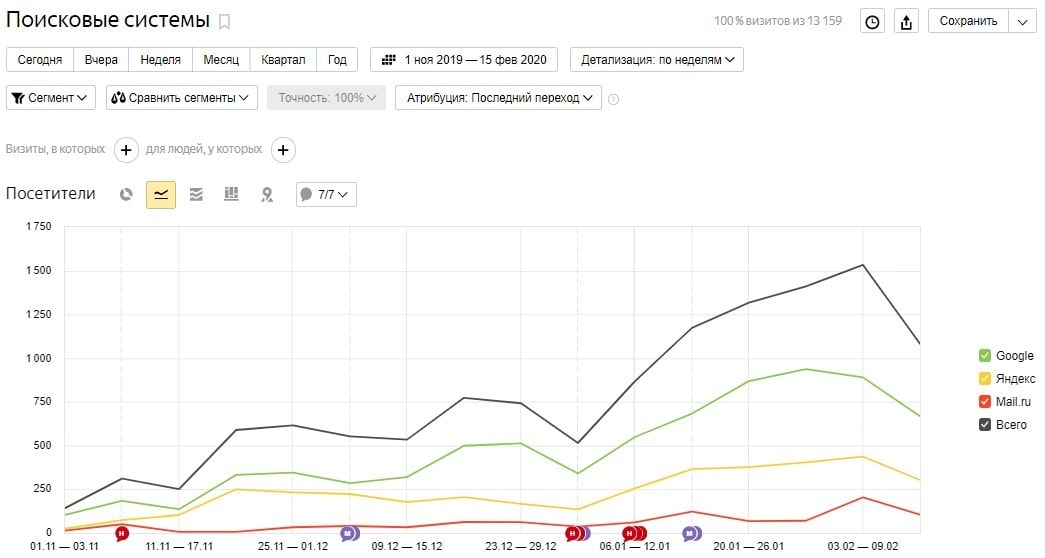Select the line chart view
1045x558 pixels.
pyautogui.click(x=161, y=195)
